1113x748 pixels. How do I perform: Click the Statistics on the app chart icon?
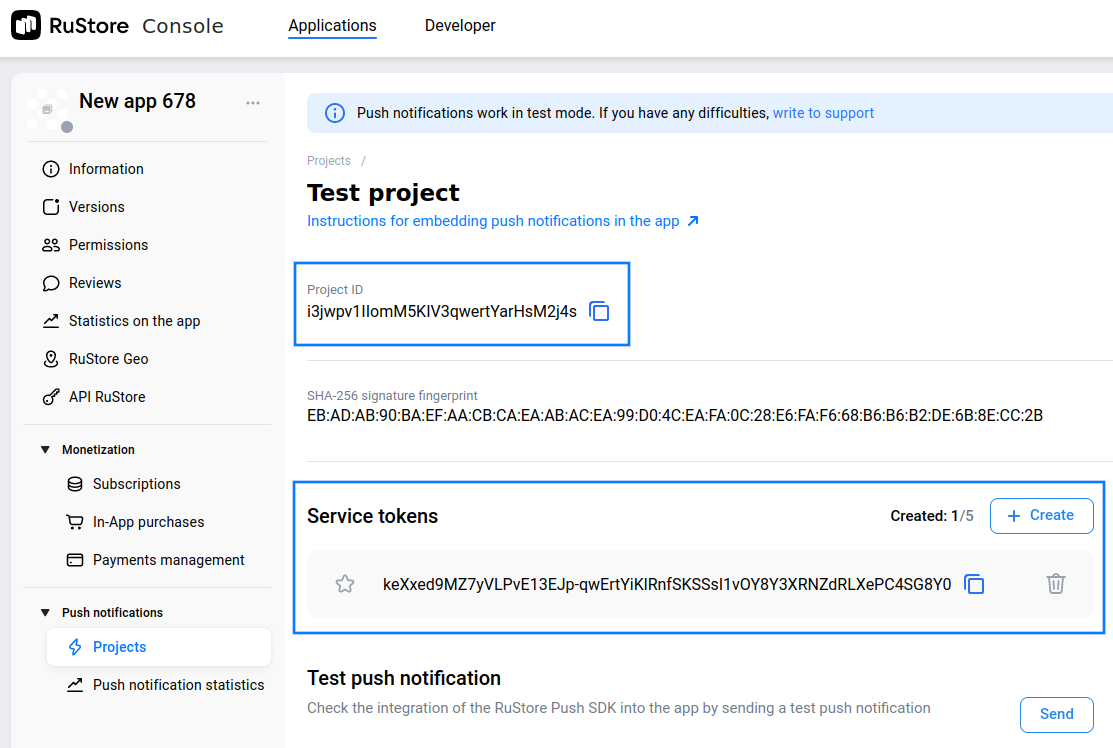click(51, 321)
